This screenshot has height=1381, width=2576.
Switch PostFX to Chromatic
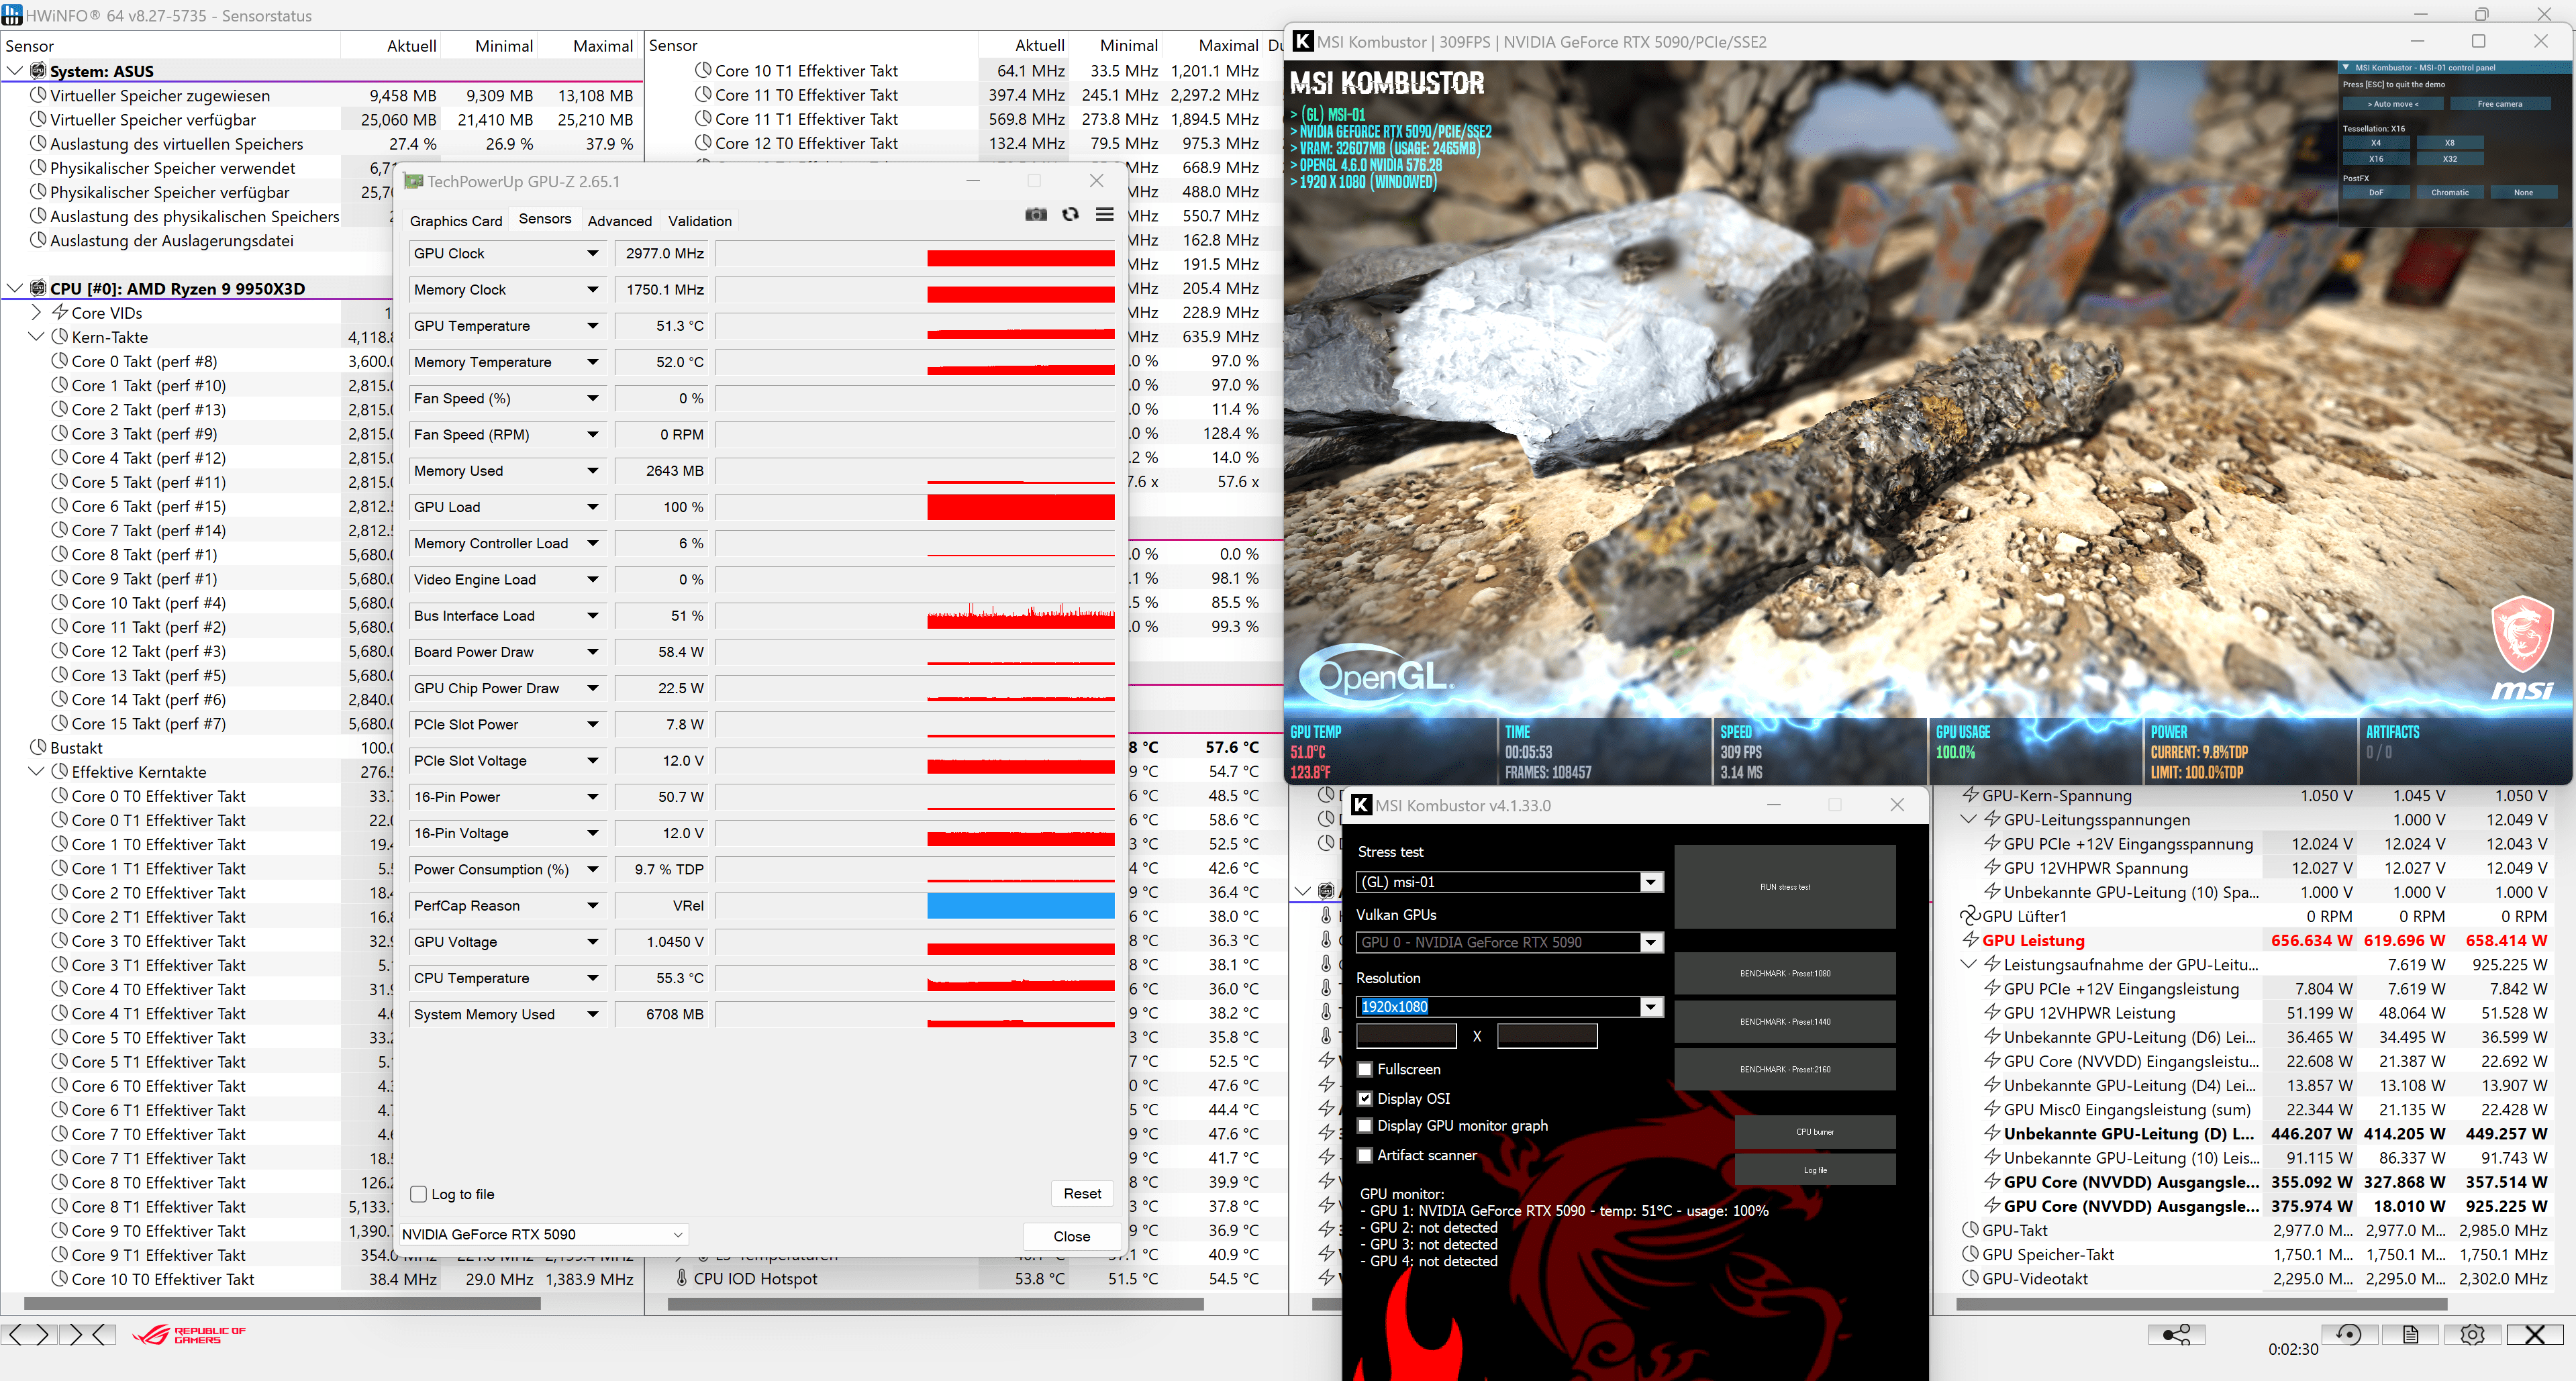2449,192
